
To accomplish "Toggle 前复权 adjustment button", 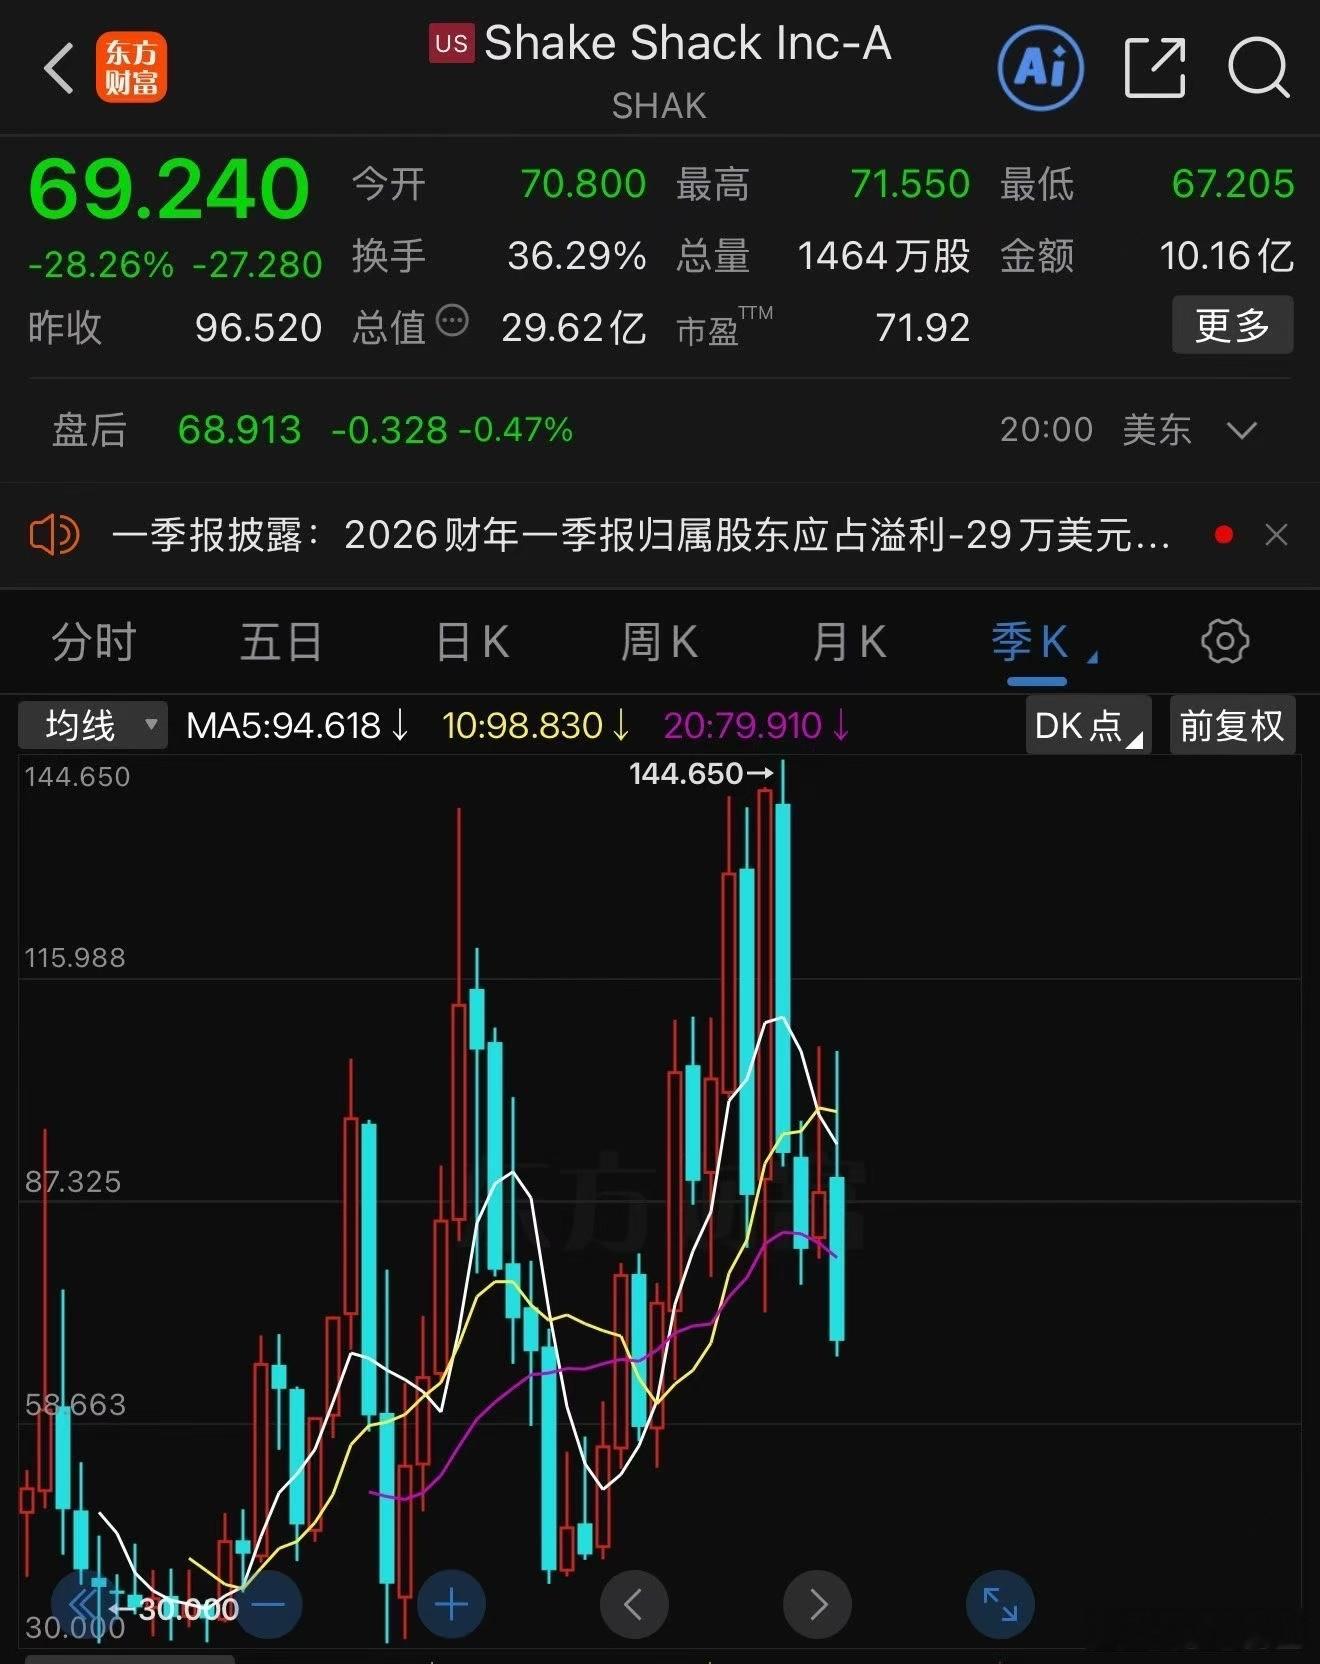I will (x=1232, y=725).
